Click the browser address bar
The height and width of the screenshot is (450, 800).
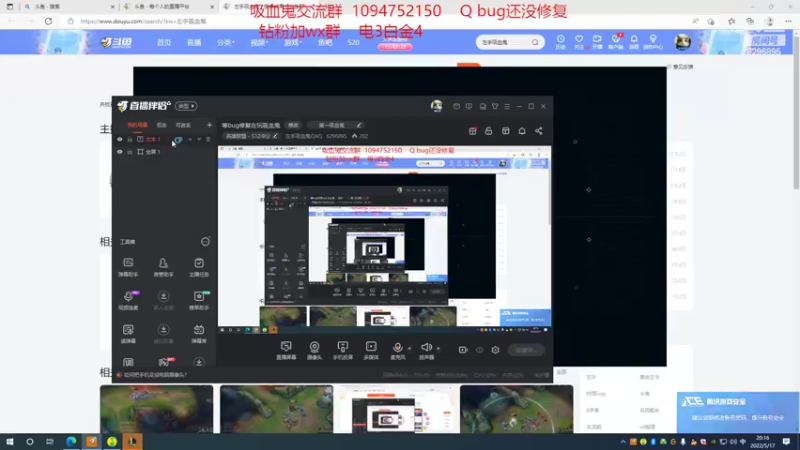(378, 21)
